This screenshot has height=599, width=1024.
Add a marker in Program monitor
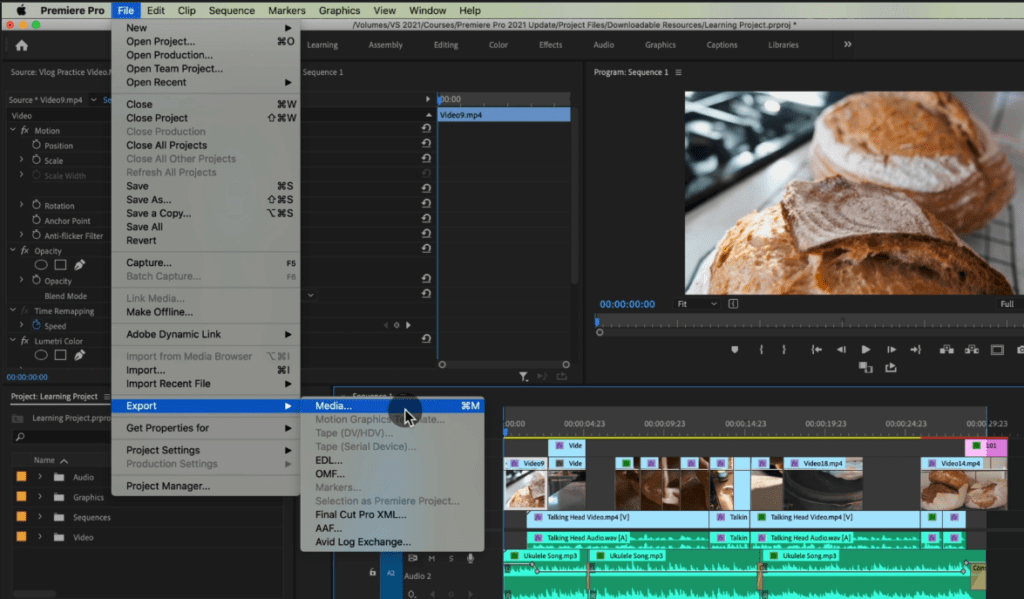(735, 350)
